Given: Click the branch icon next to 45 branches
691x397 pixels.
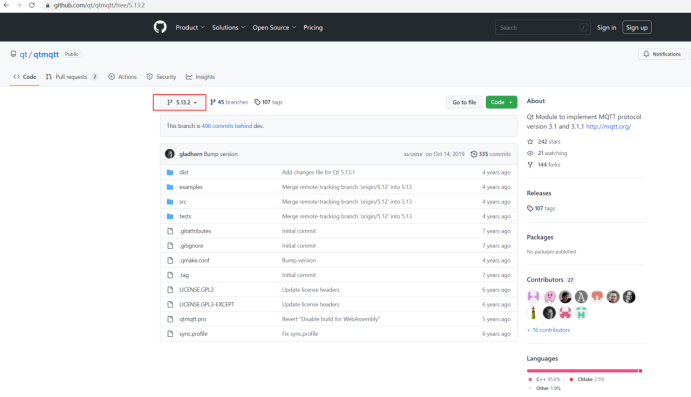Looking at the screenshot, I should click(213, 102).
